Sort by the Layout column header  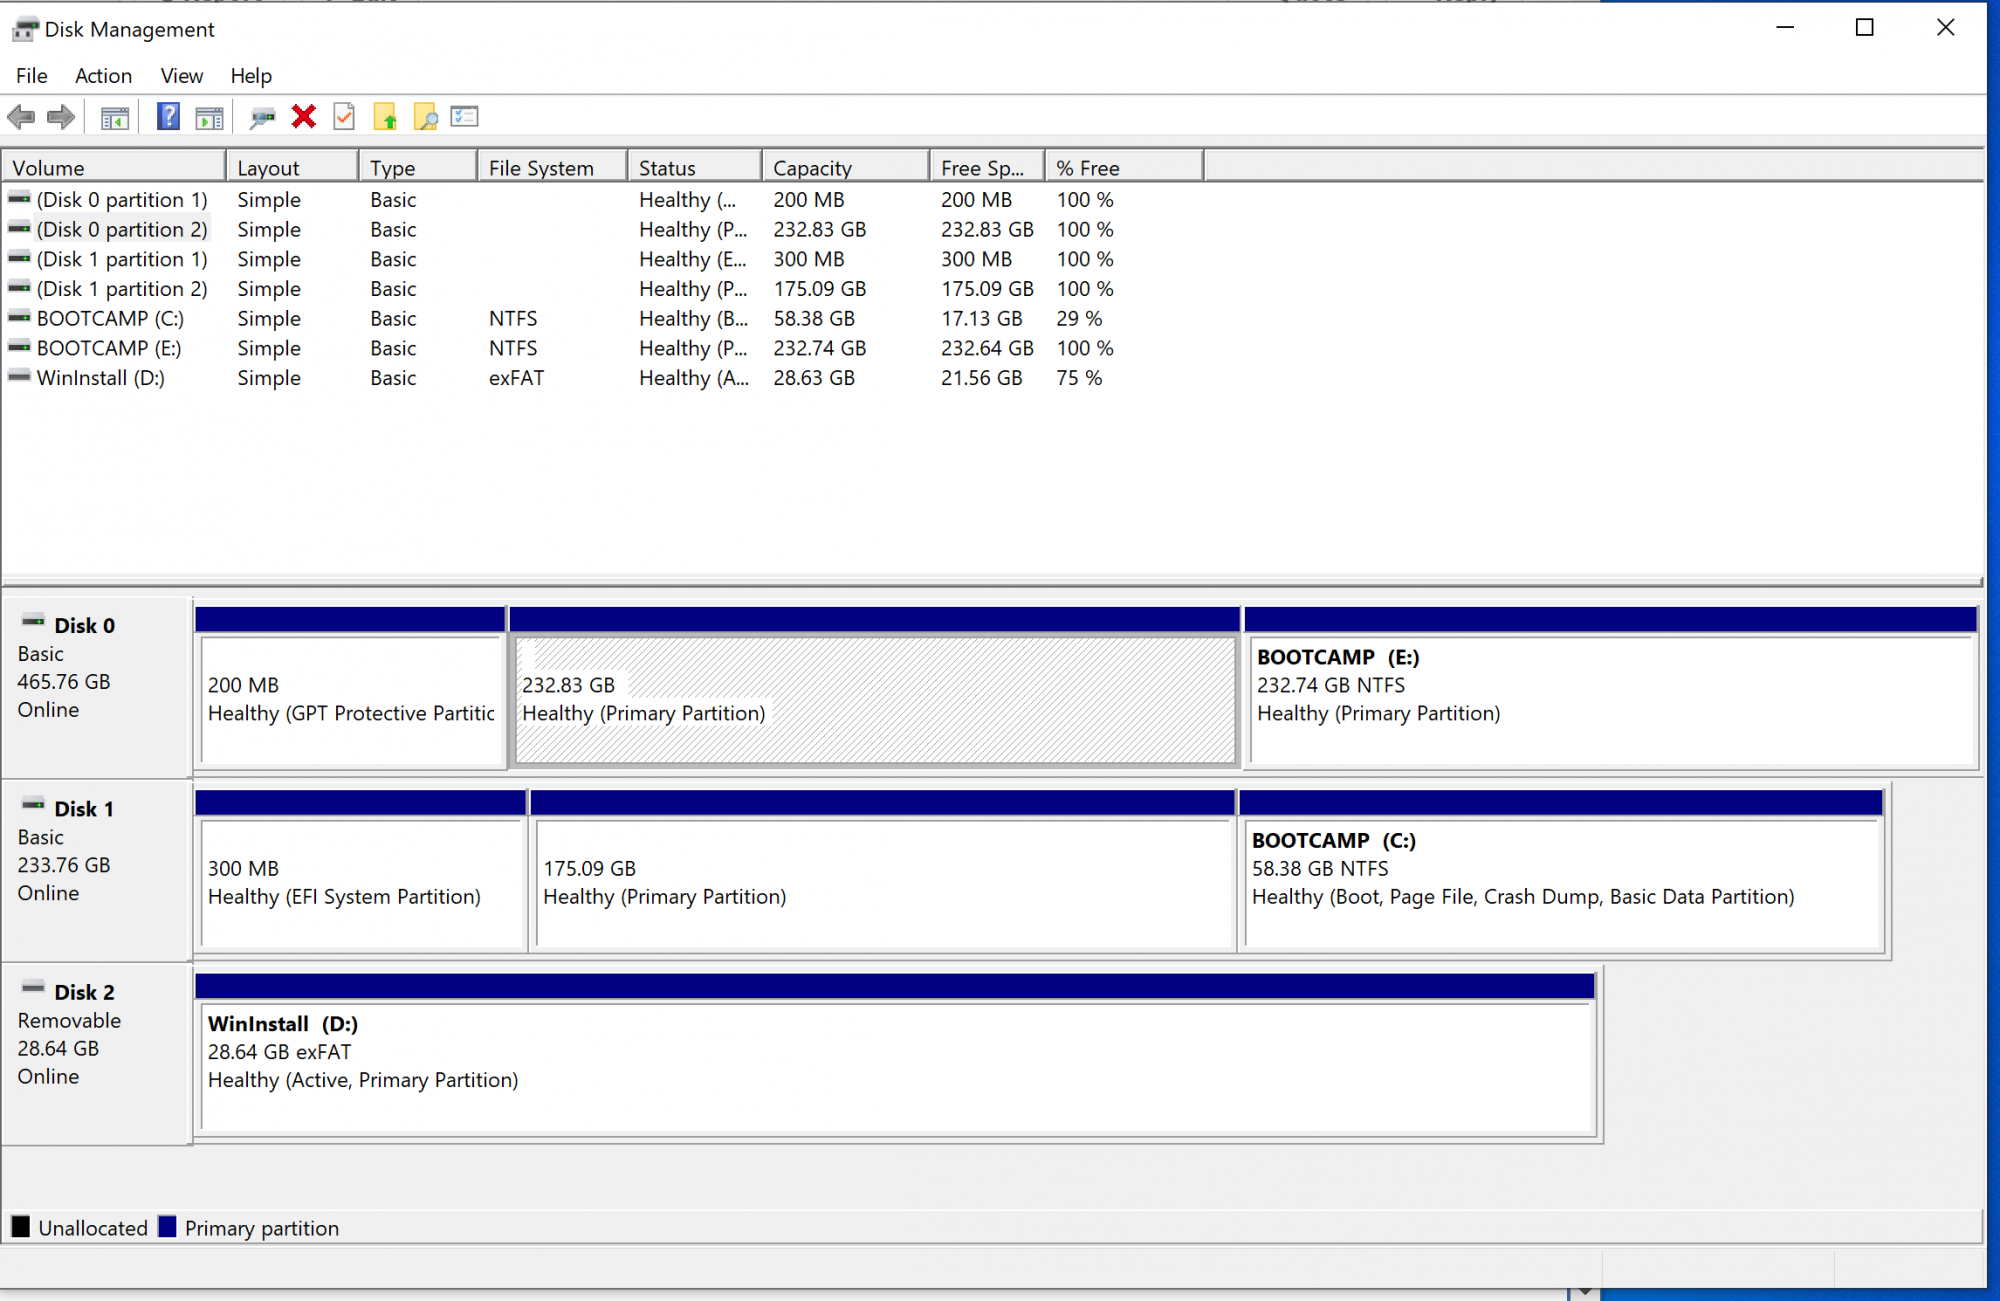tap(292, 167)
